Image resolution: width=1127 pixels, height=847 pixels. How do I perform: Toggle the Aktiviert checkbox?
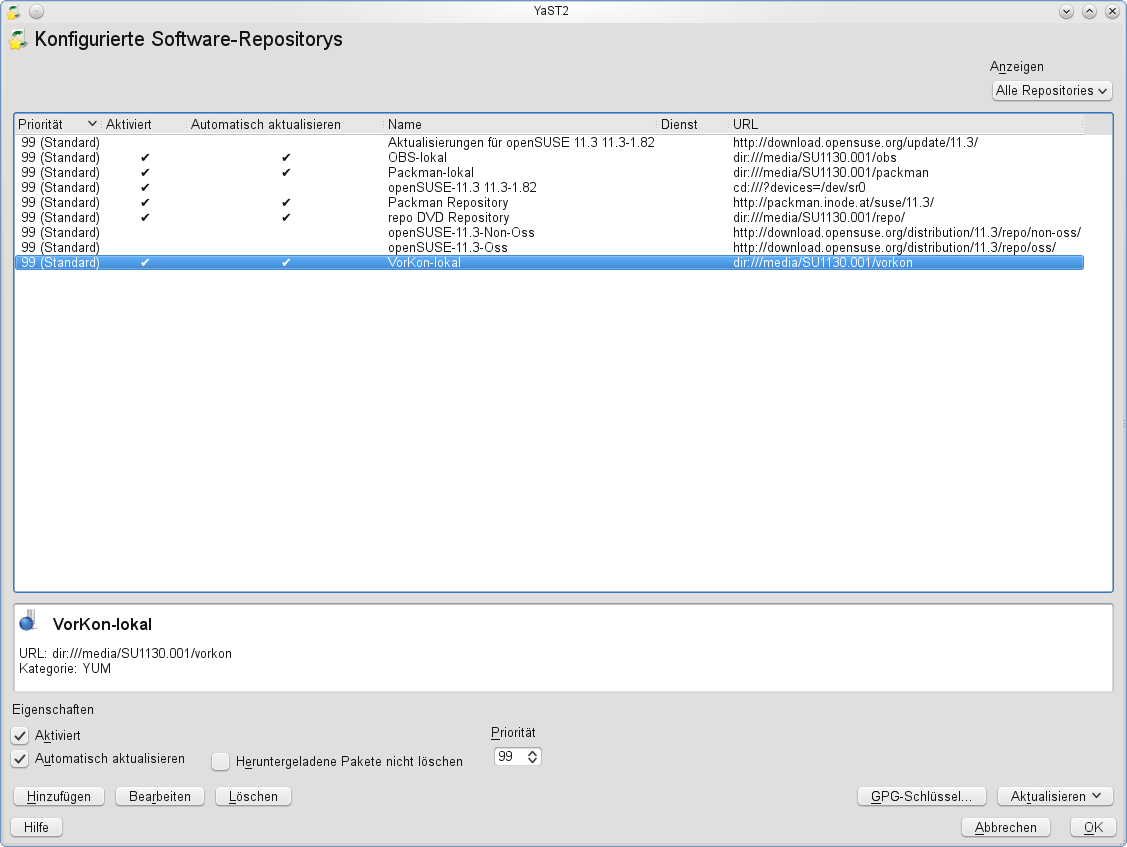[20, 736]
